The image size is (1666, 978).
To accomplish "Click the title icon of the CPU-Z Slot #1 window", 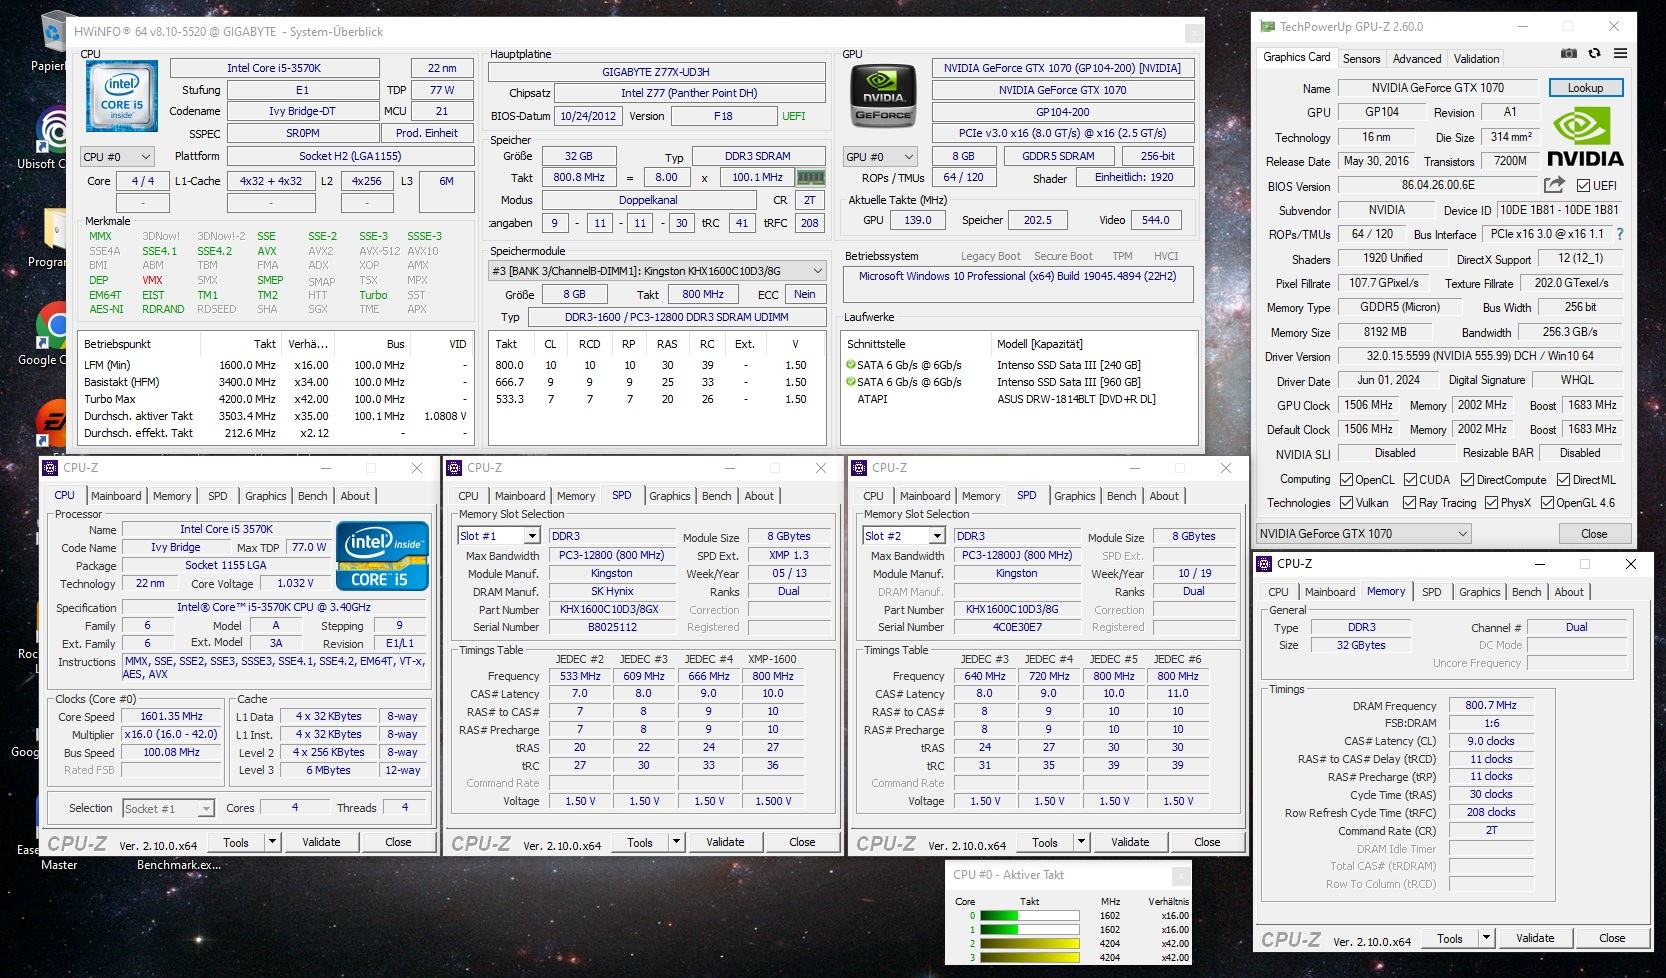I will (x=454, y=468).
